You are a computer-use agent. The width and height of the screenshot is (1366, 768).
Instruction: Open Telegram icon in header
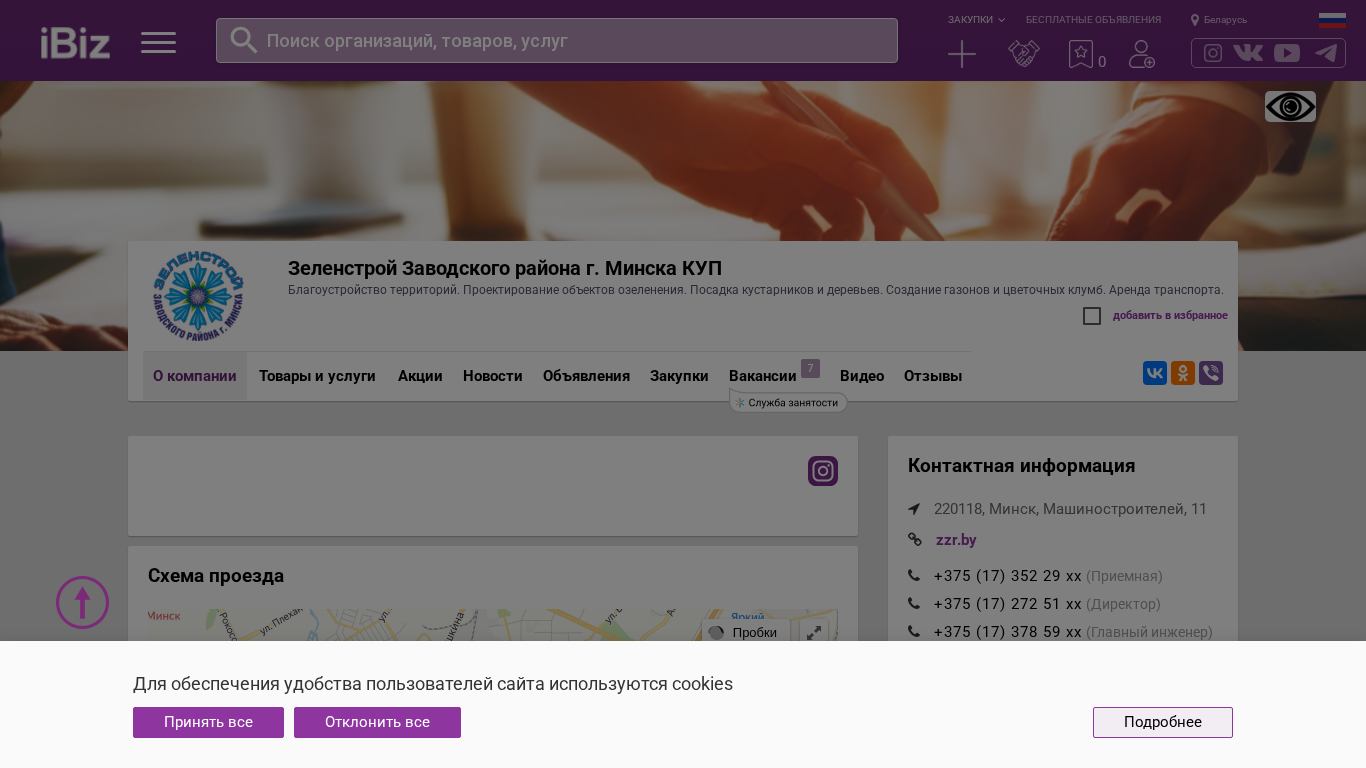[1326, 53]
